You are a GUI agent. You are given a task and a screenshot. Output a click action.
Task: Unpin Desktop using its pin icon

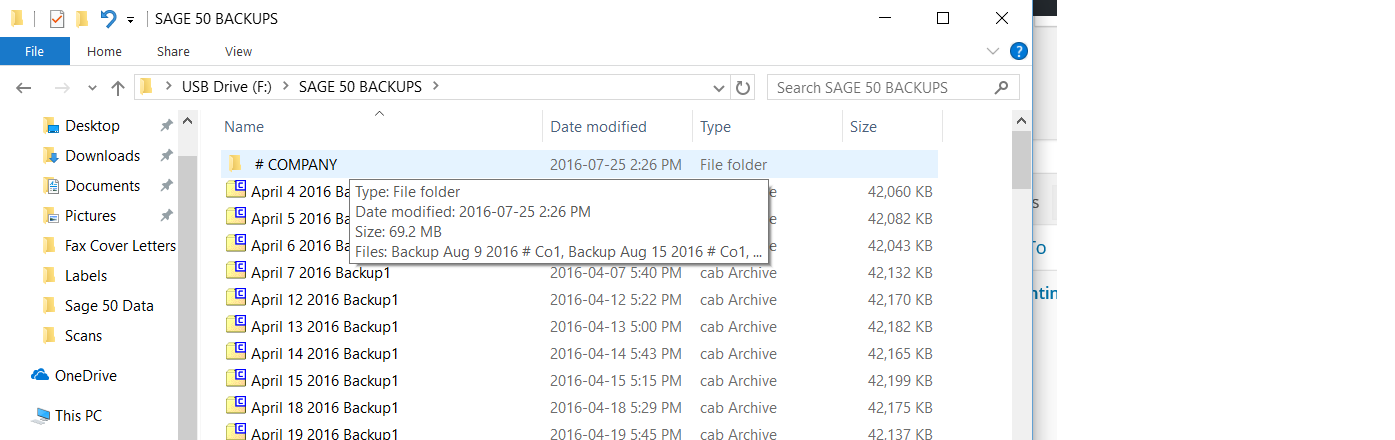click(166, 126)
